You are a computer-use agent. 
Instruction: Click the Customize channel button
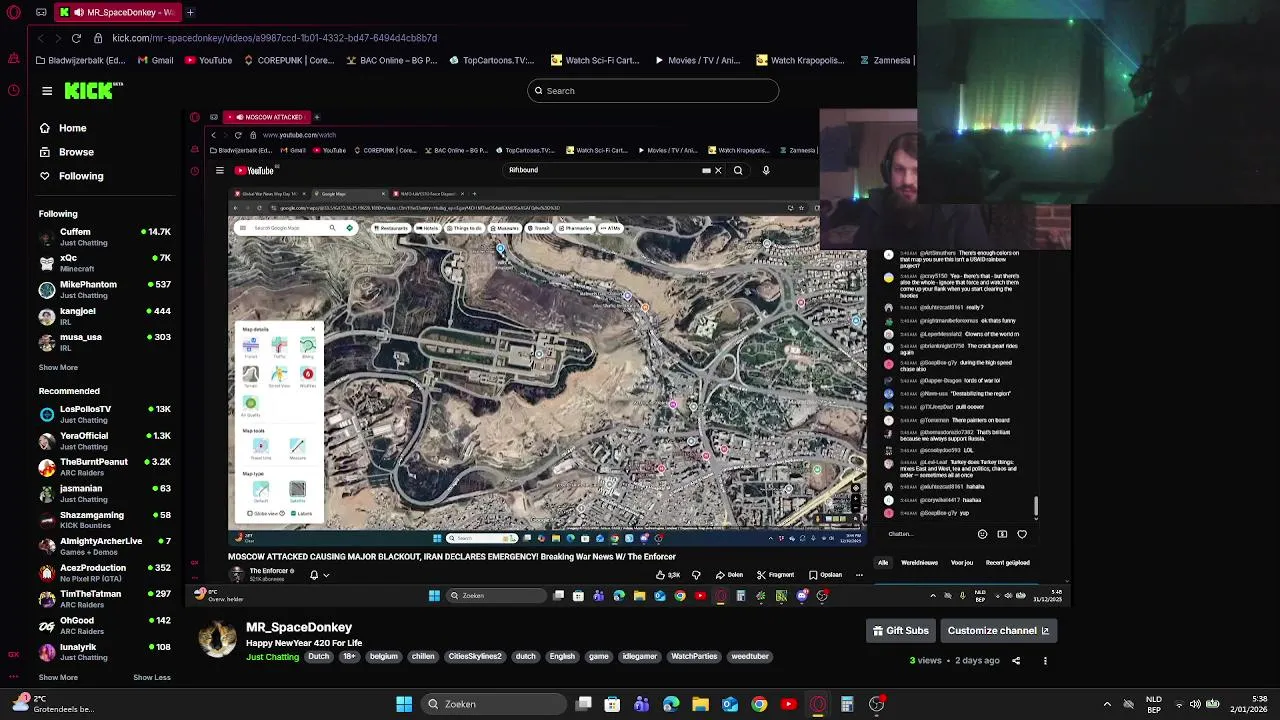(x=998, y=631)
